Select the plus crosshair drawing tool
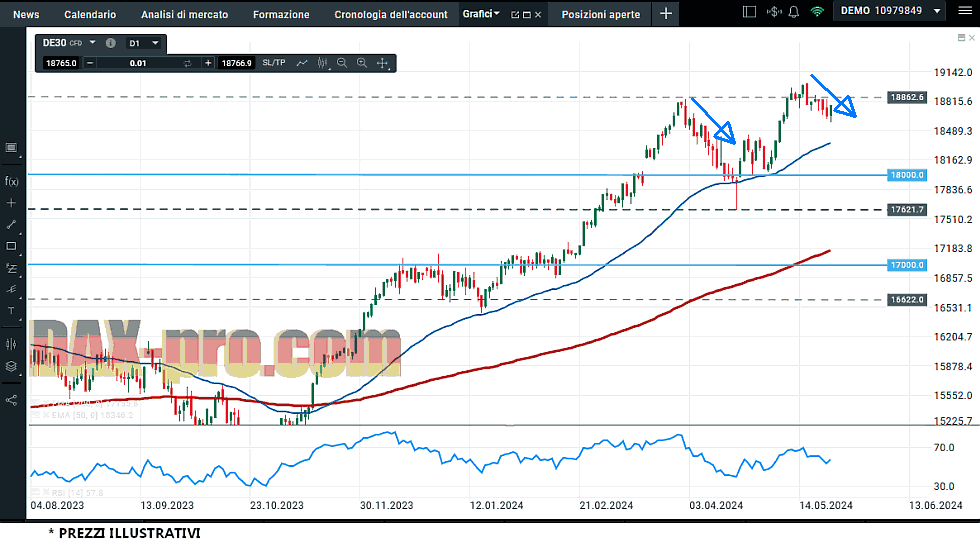The height and width of the screenshot is (542, 980). pos(11,203)
